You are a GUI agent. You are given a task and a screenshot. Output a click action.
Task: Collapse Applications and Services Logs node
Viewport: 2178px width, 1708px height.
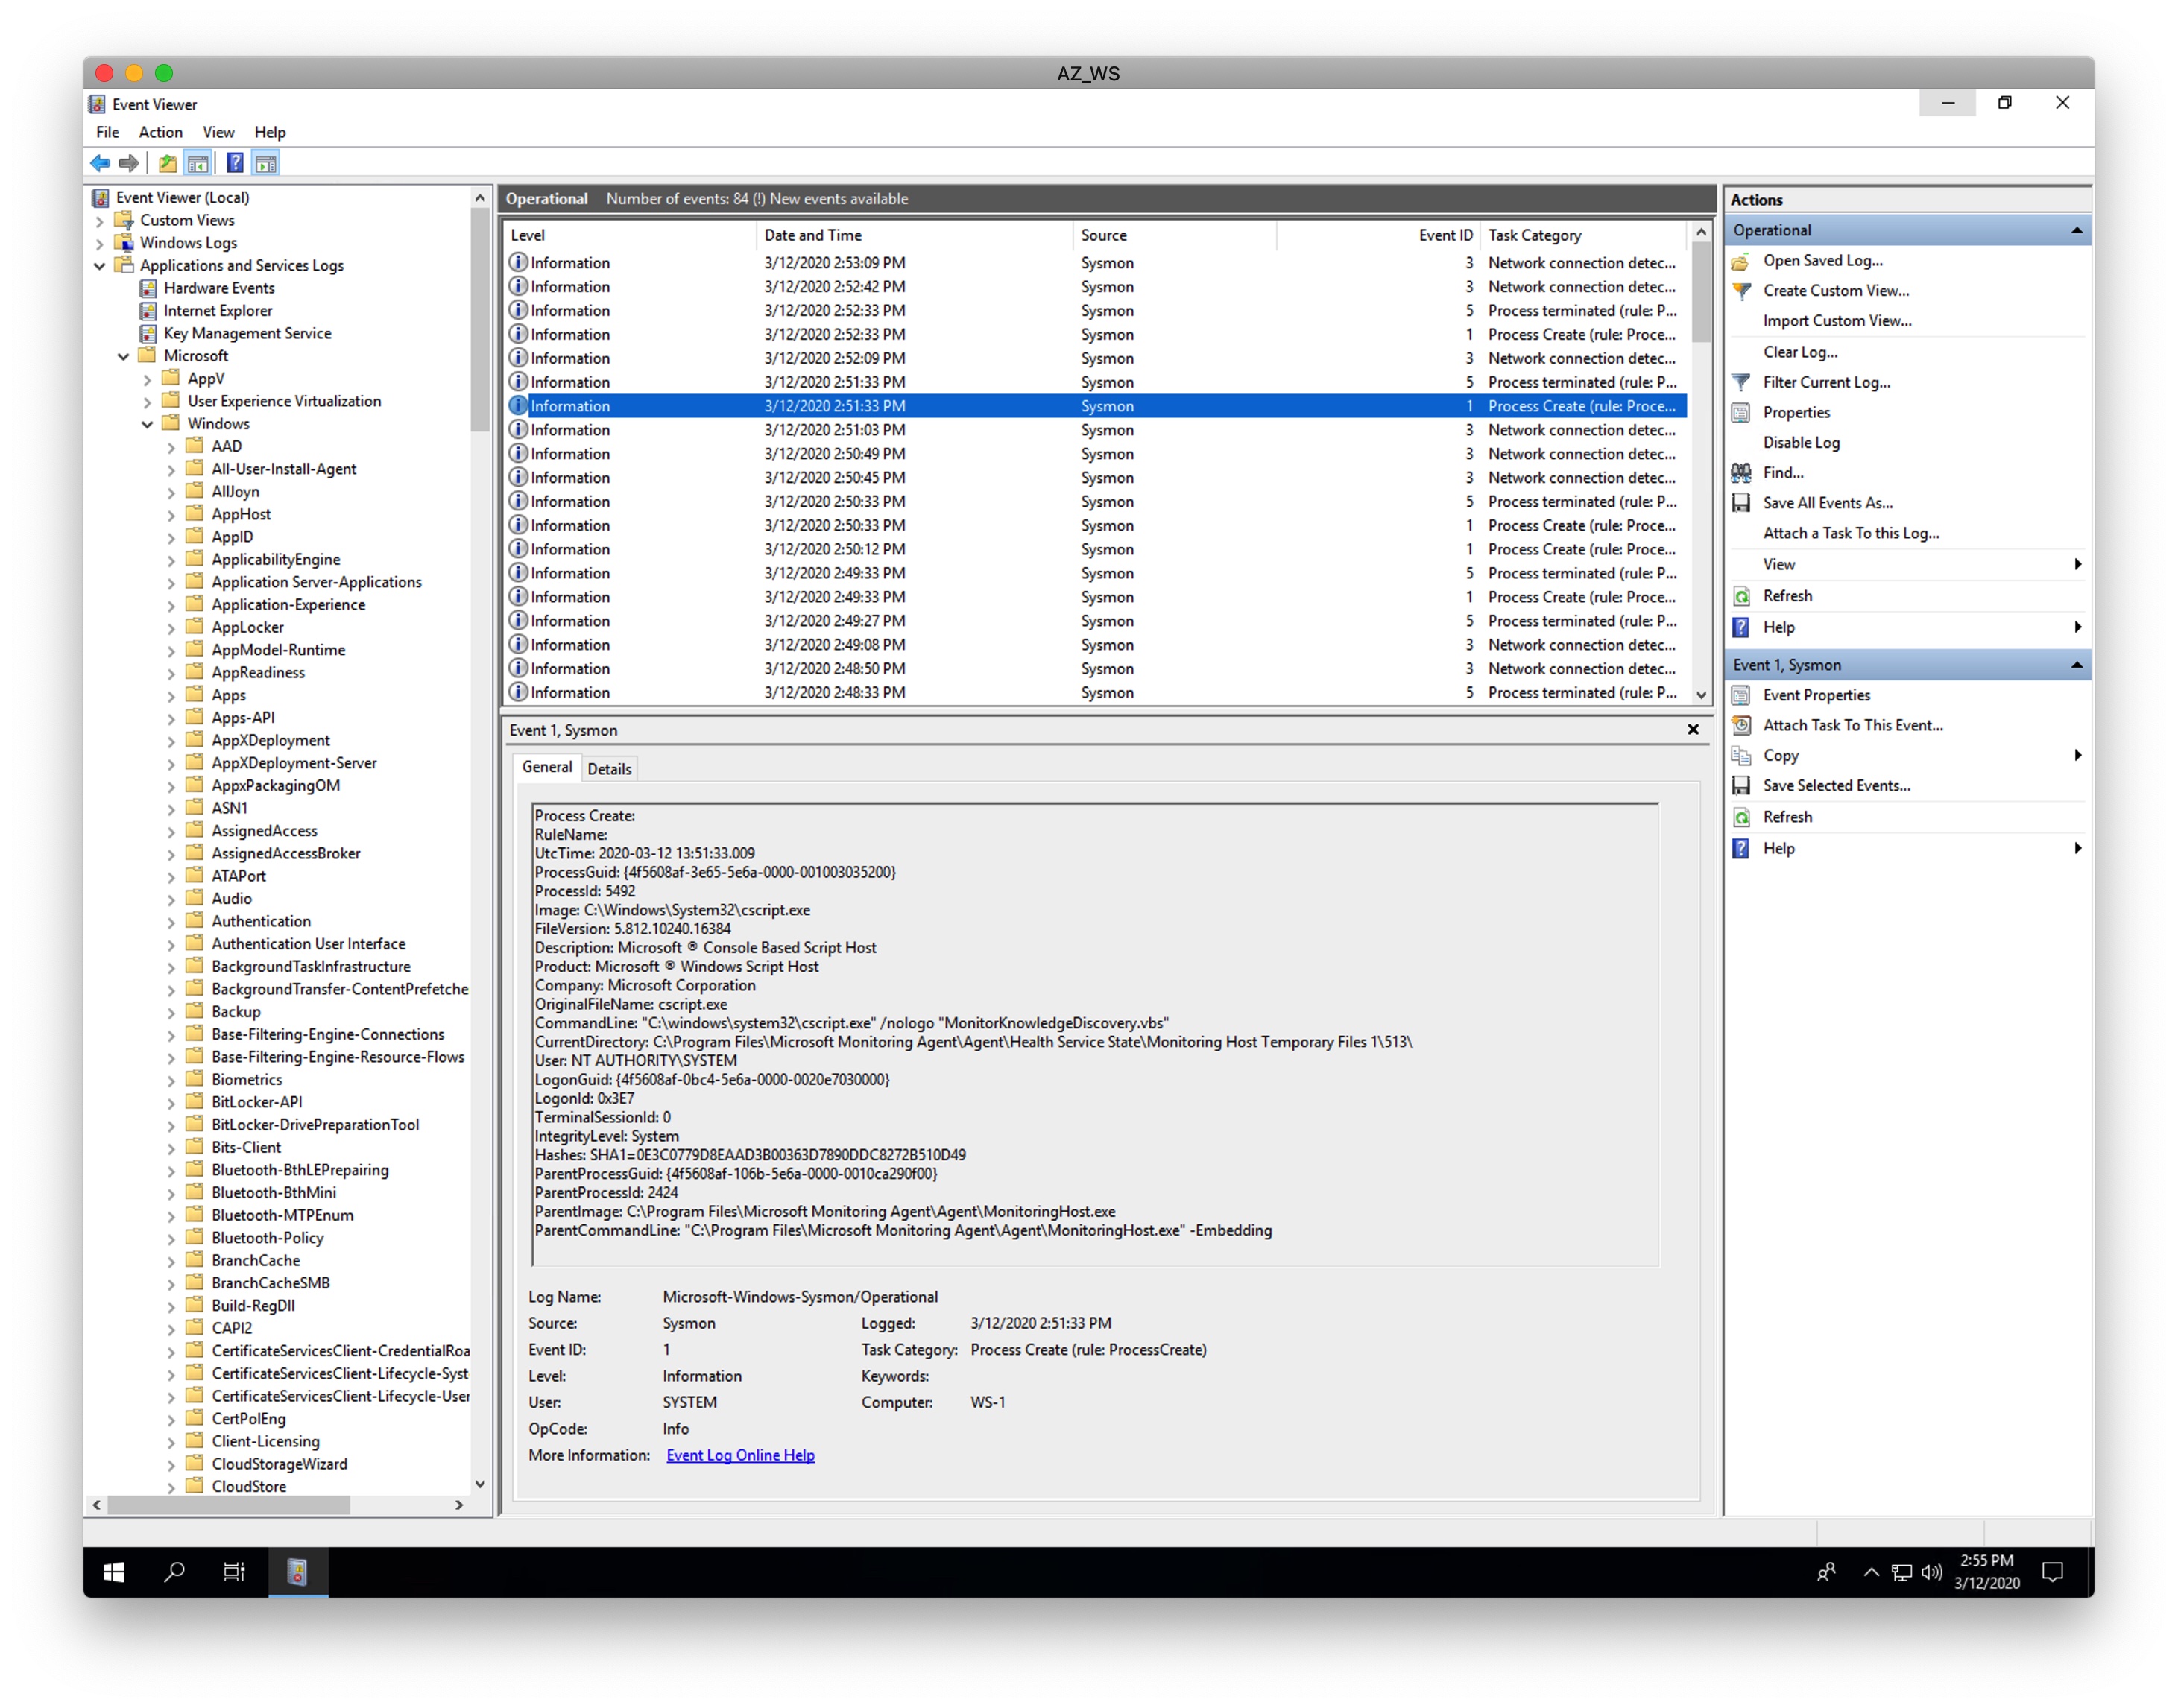[99, 266]
